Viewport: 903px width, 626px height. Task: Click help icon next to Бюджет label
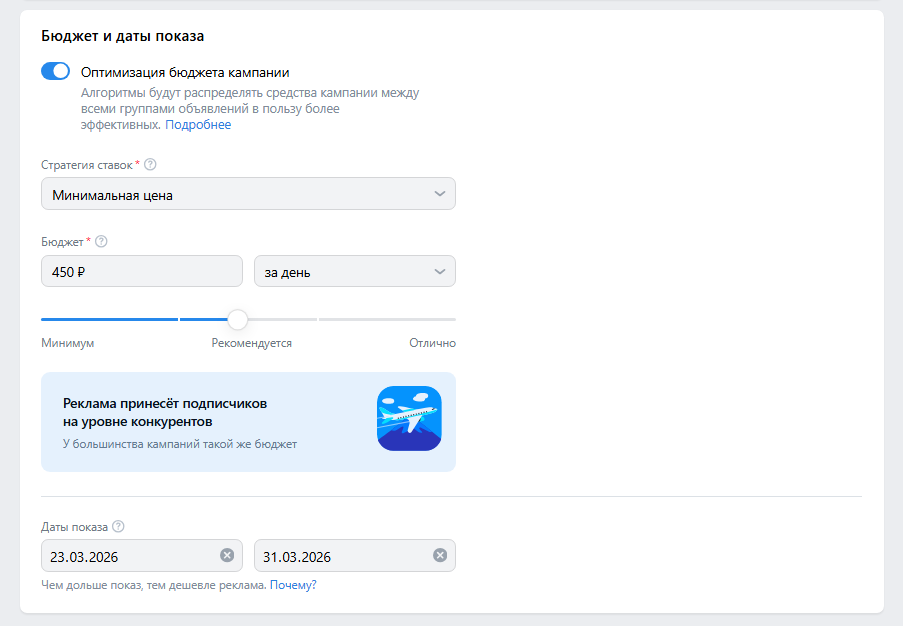click(101, 242)
